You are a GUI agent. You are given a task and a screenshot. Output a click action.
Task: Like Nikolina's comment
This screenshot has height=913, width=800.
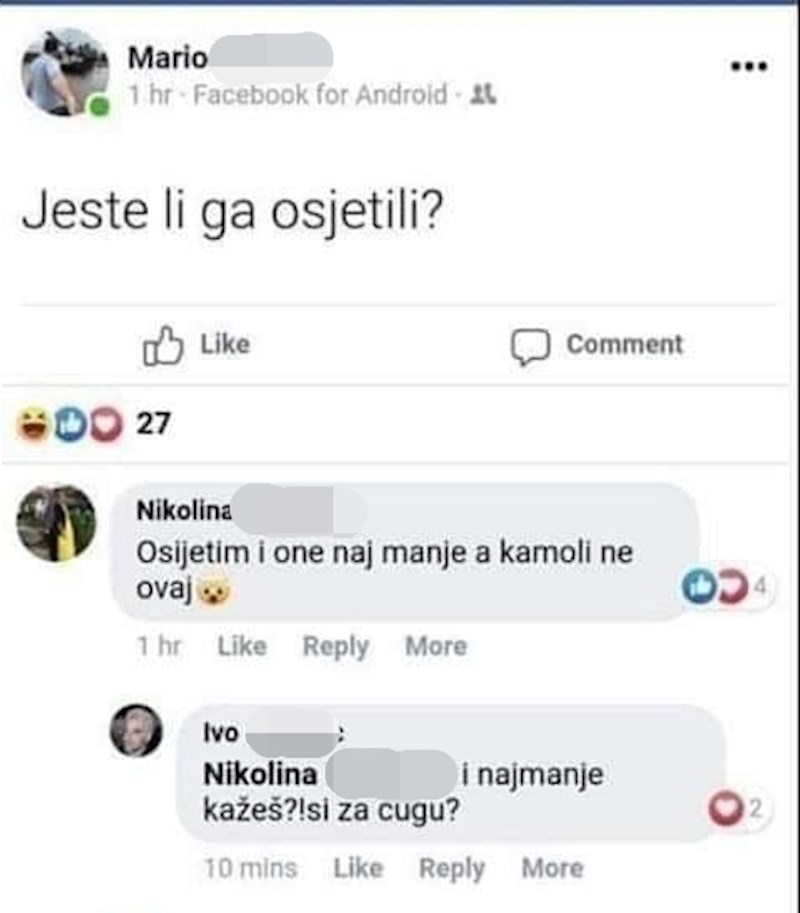[242, 647]
